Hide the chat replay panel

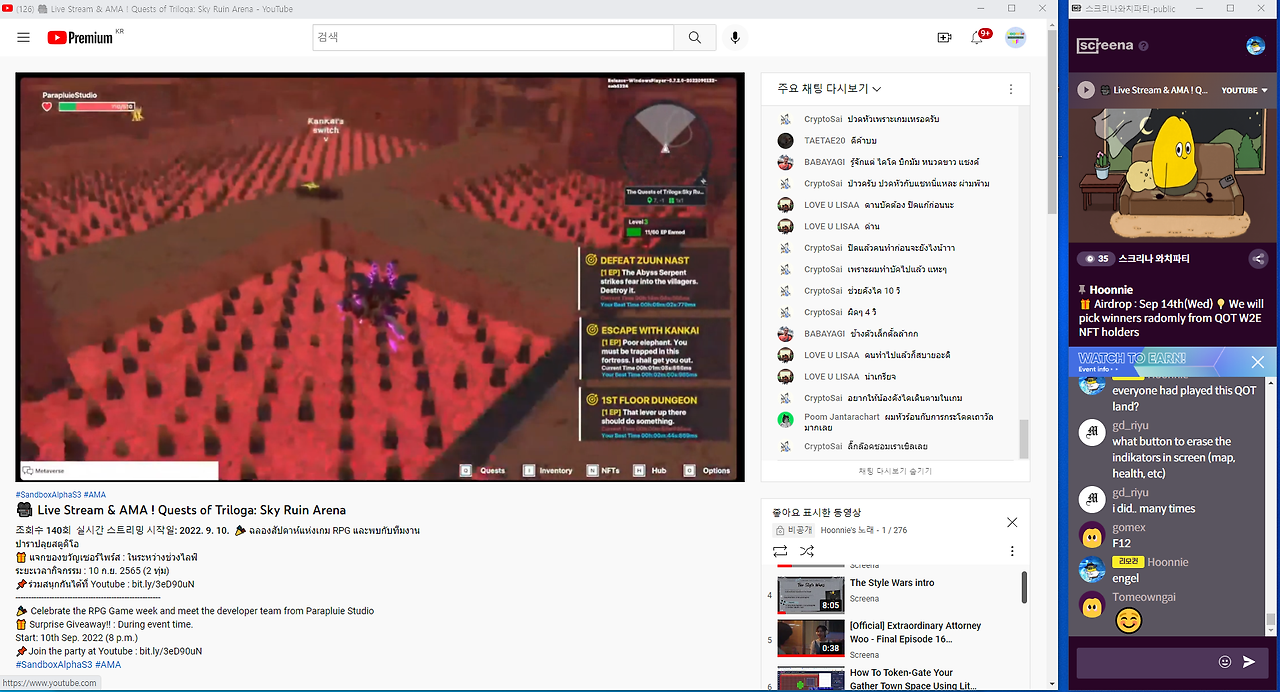(895, 470)
